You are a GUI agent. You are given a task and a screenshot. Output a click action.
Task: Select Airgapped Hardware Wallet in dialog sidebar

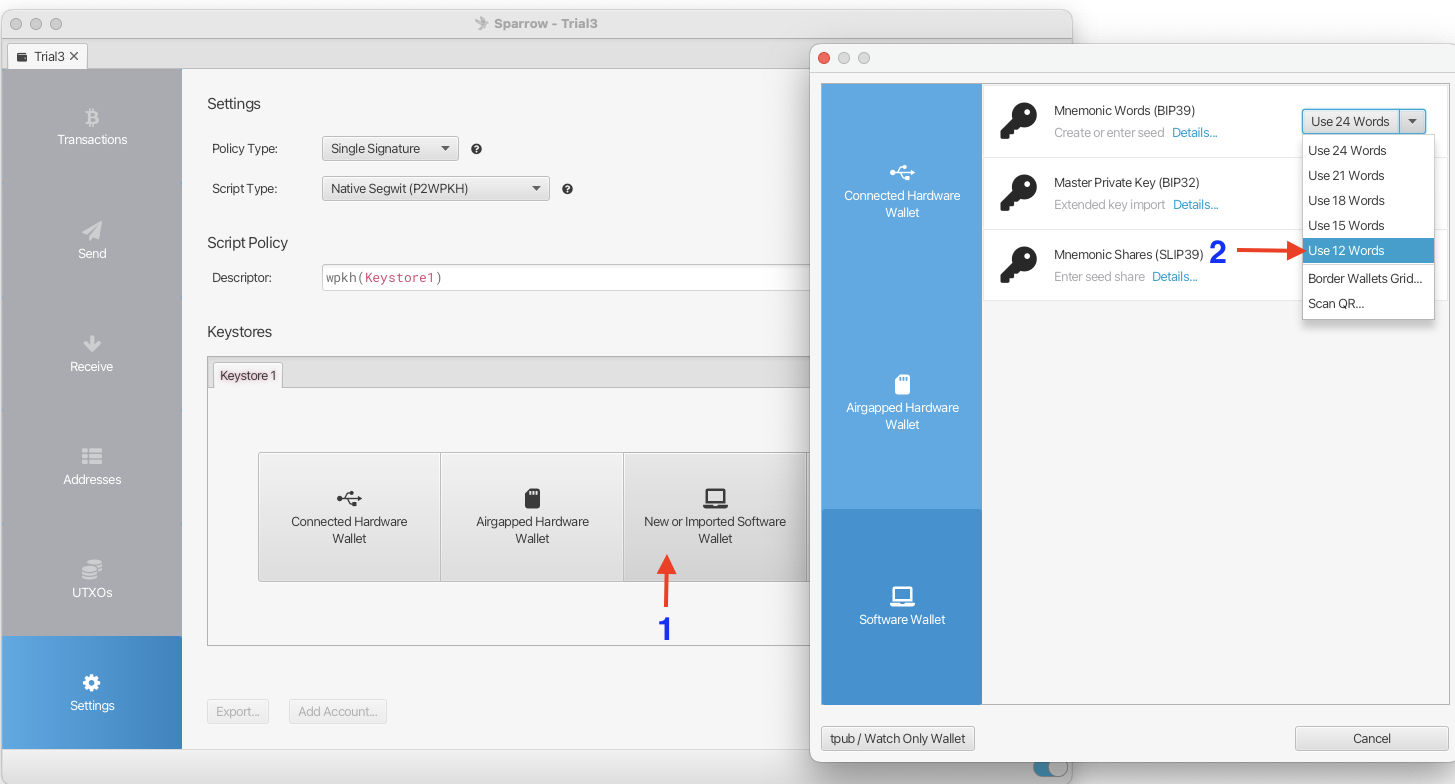pyautogui.click(x=902, y=402)
